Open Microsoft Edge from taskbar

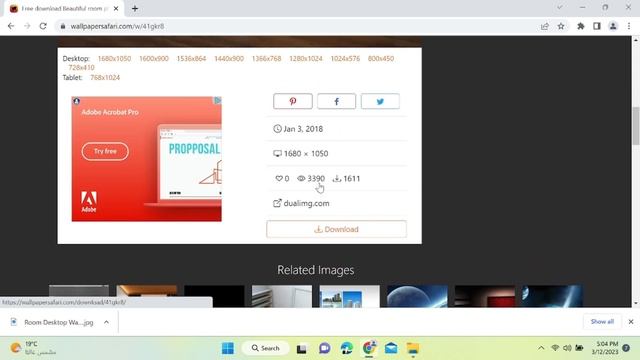347,348
